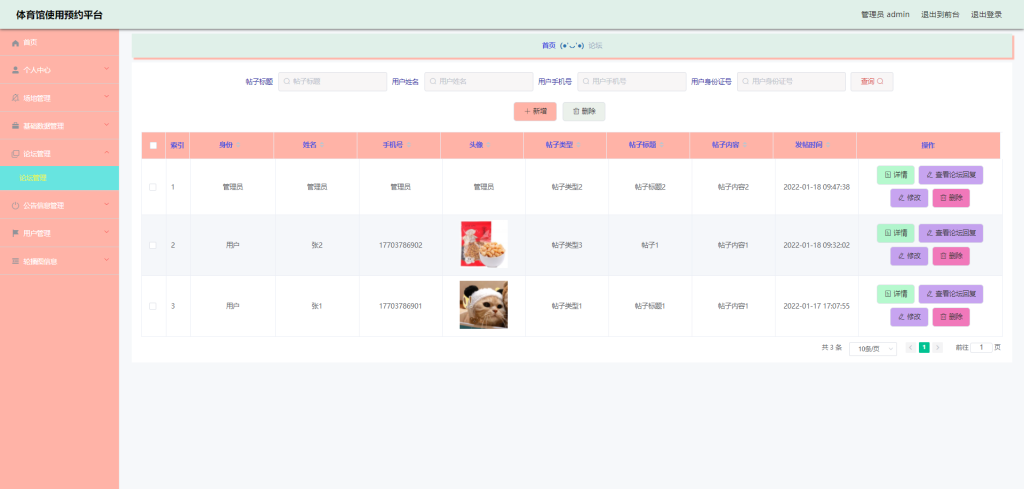The height and width of the screenshot is (489, 1024).
Task: Sort by 发帖时间 column sort arrows
Action: (x=827, y=145)
